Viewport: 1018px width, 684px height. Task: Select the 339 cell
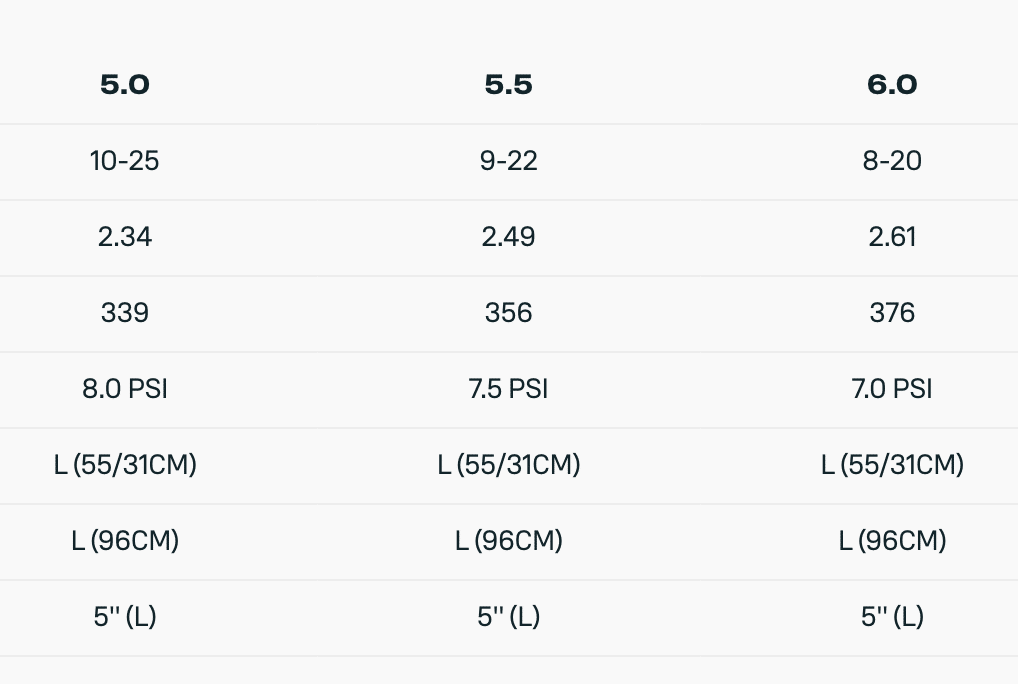[x=125, y=313]
